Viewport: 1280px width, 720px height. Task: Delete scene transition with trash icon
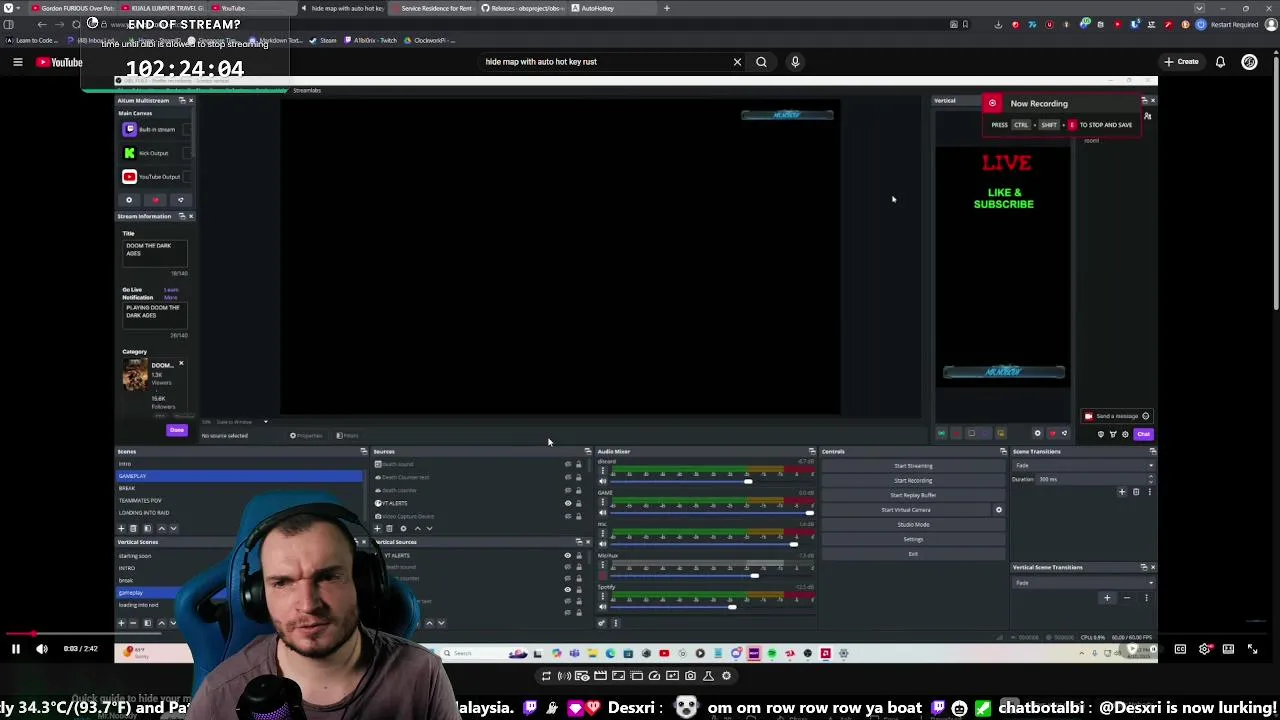point(1136,492)
